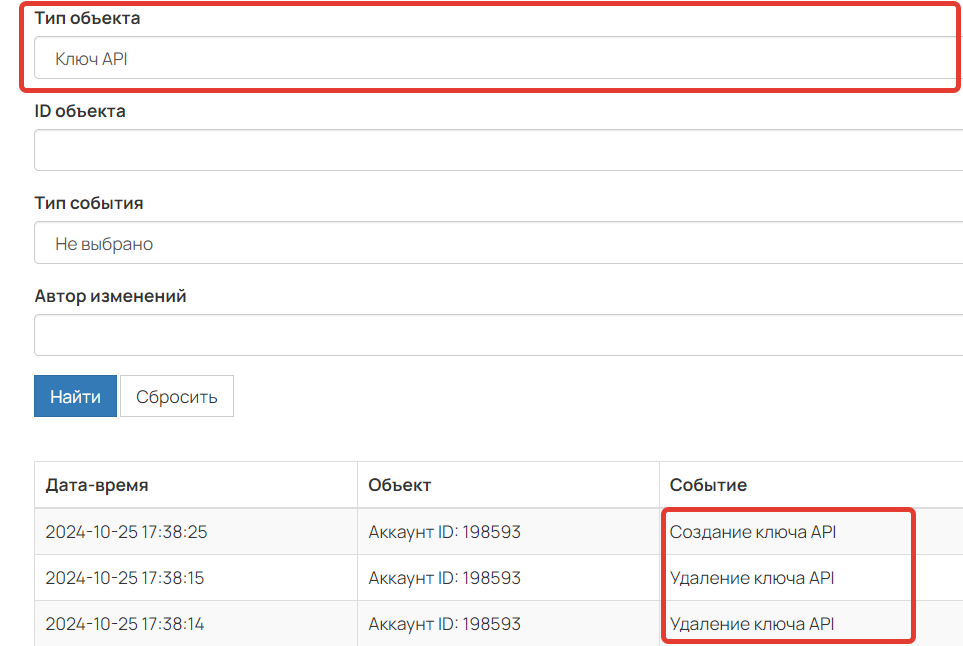This screenshot has width=963, height=646.
Task: Click 'Удаление ключа API' in the 17:38:14 row
Action: click(752, 624)
